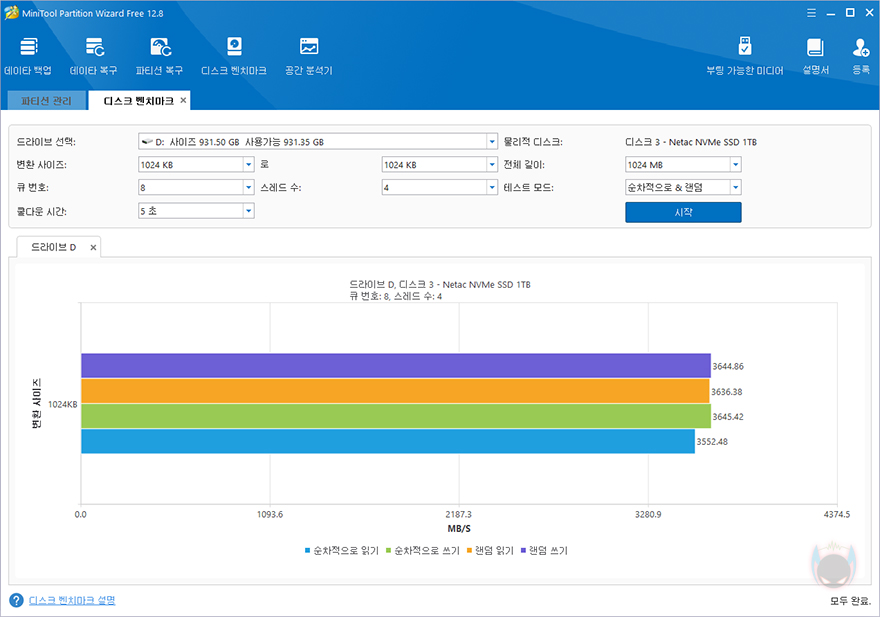The width and height of the screenshot is (880, 617).
Task: Open the hamburger menu in title bar
Action: coord(812,13)
